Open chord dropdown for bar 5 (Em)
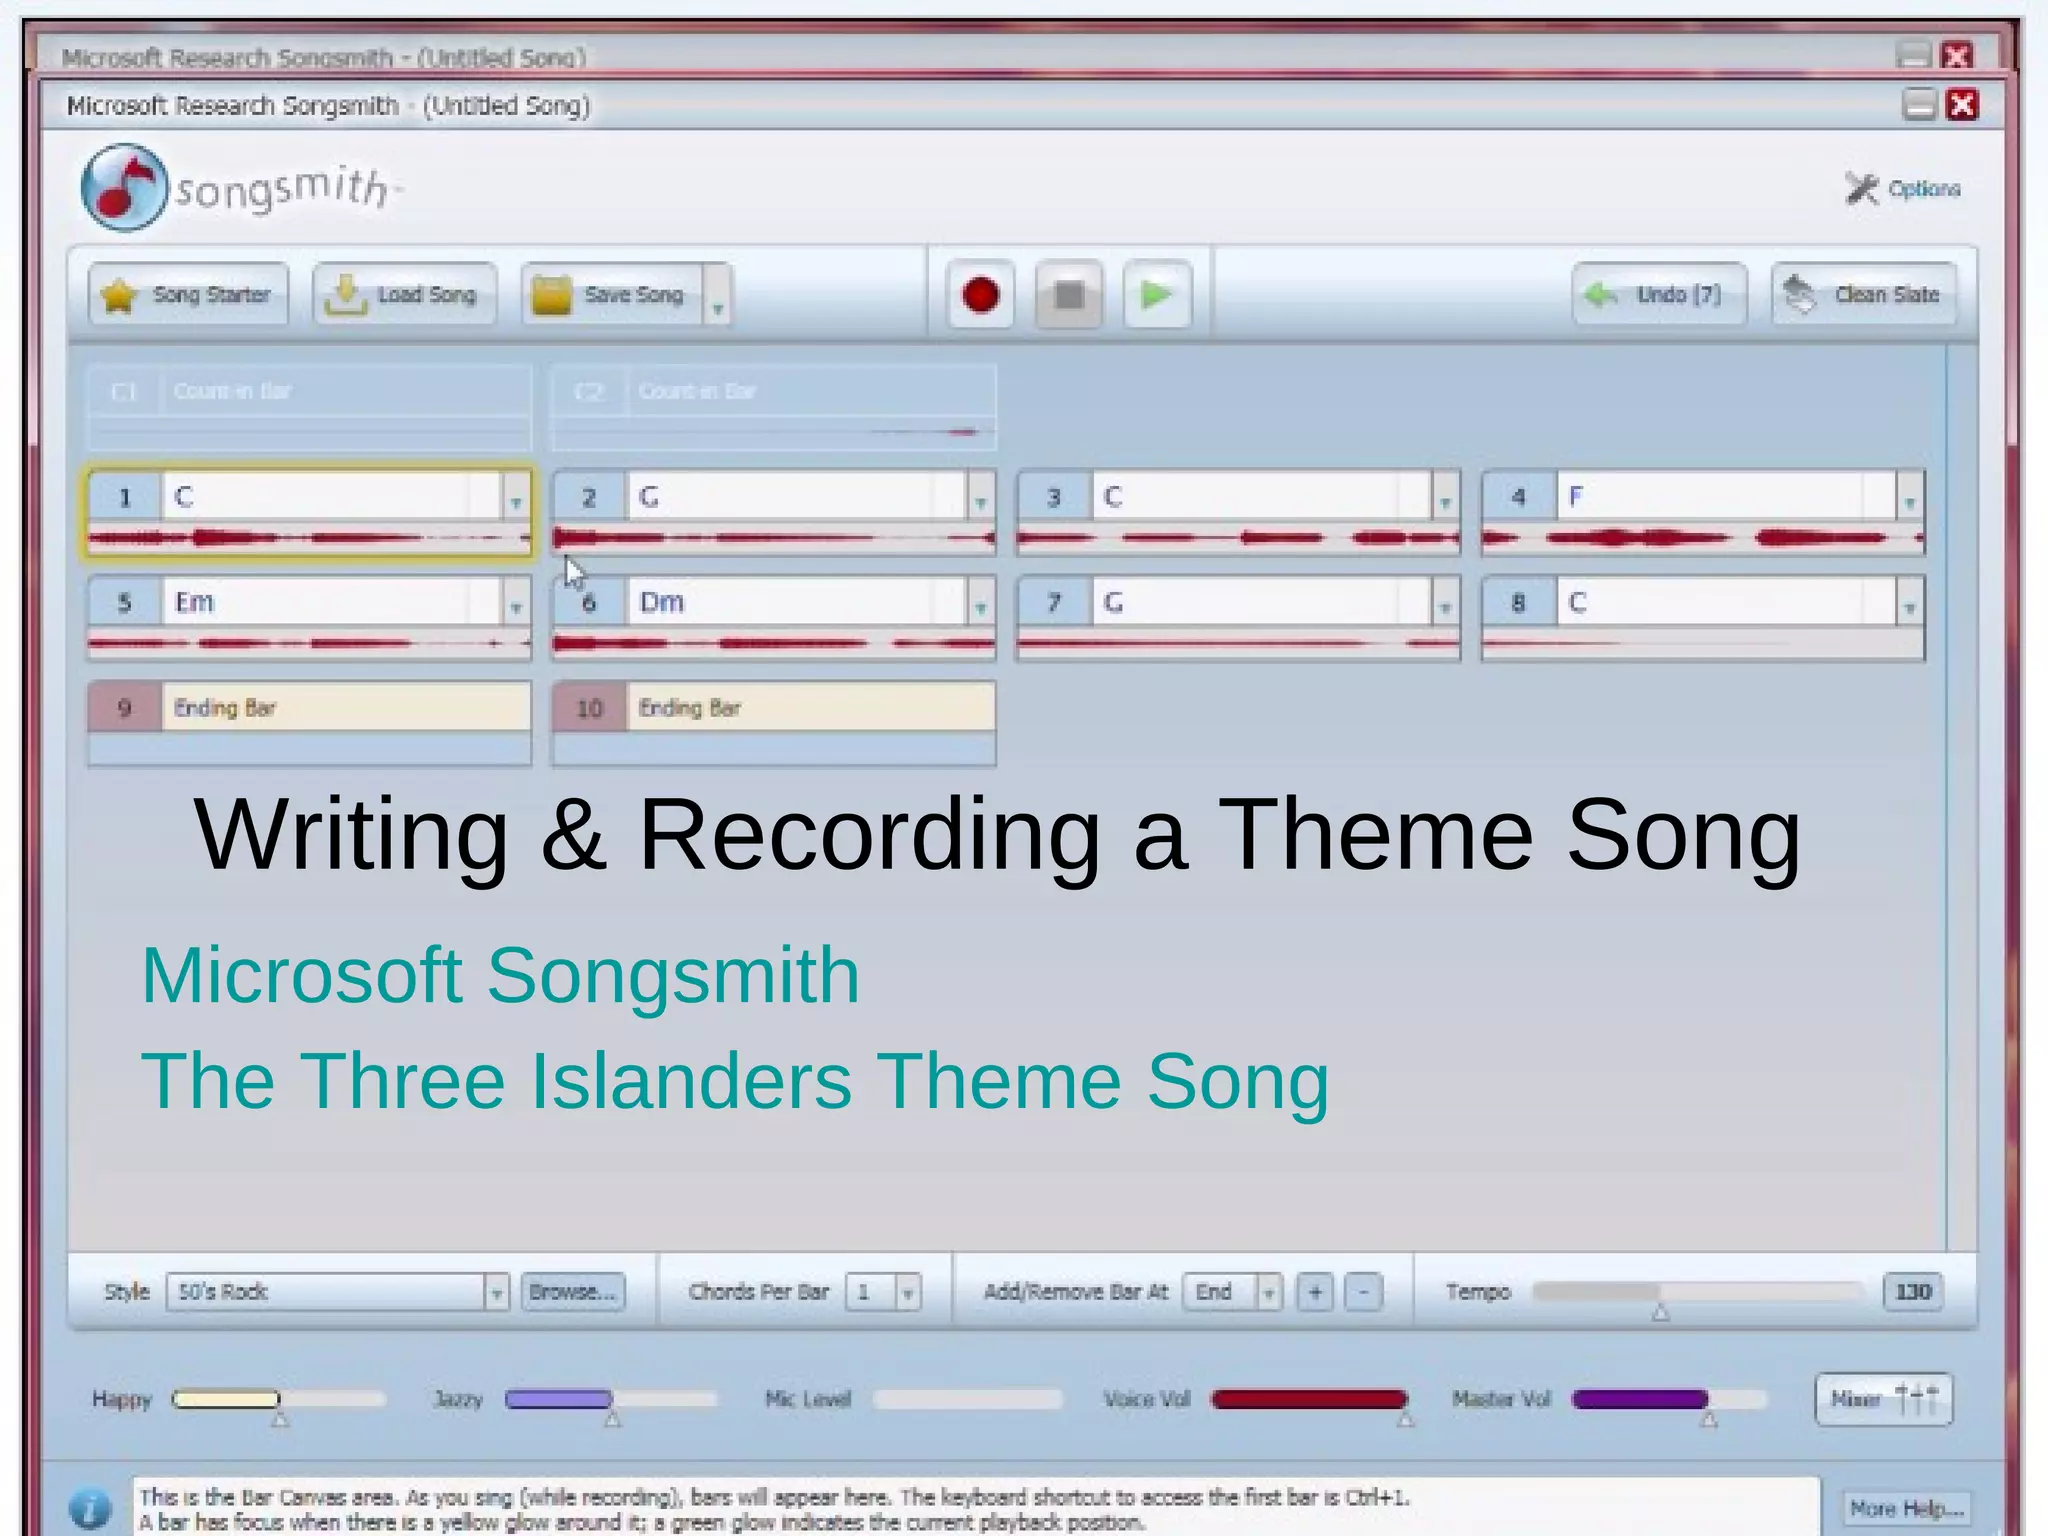 tap(516, 603)
